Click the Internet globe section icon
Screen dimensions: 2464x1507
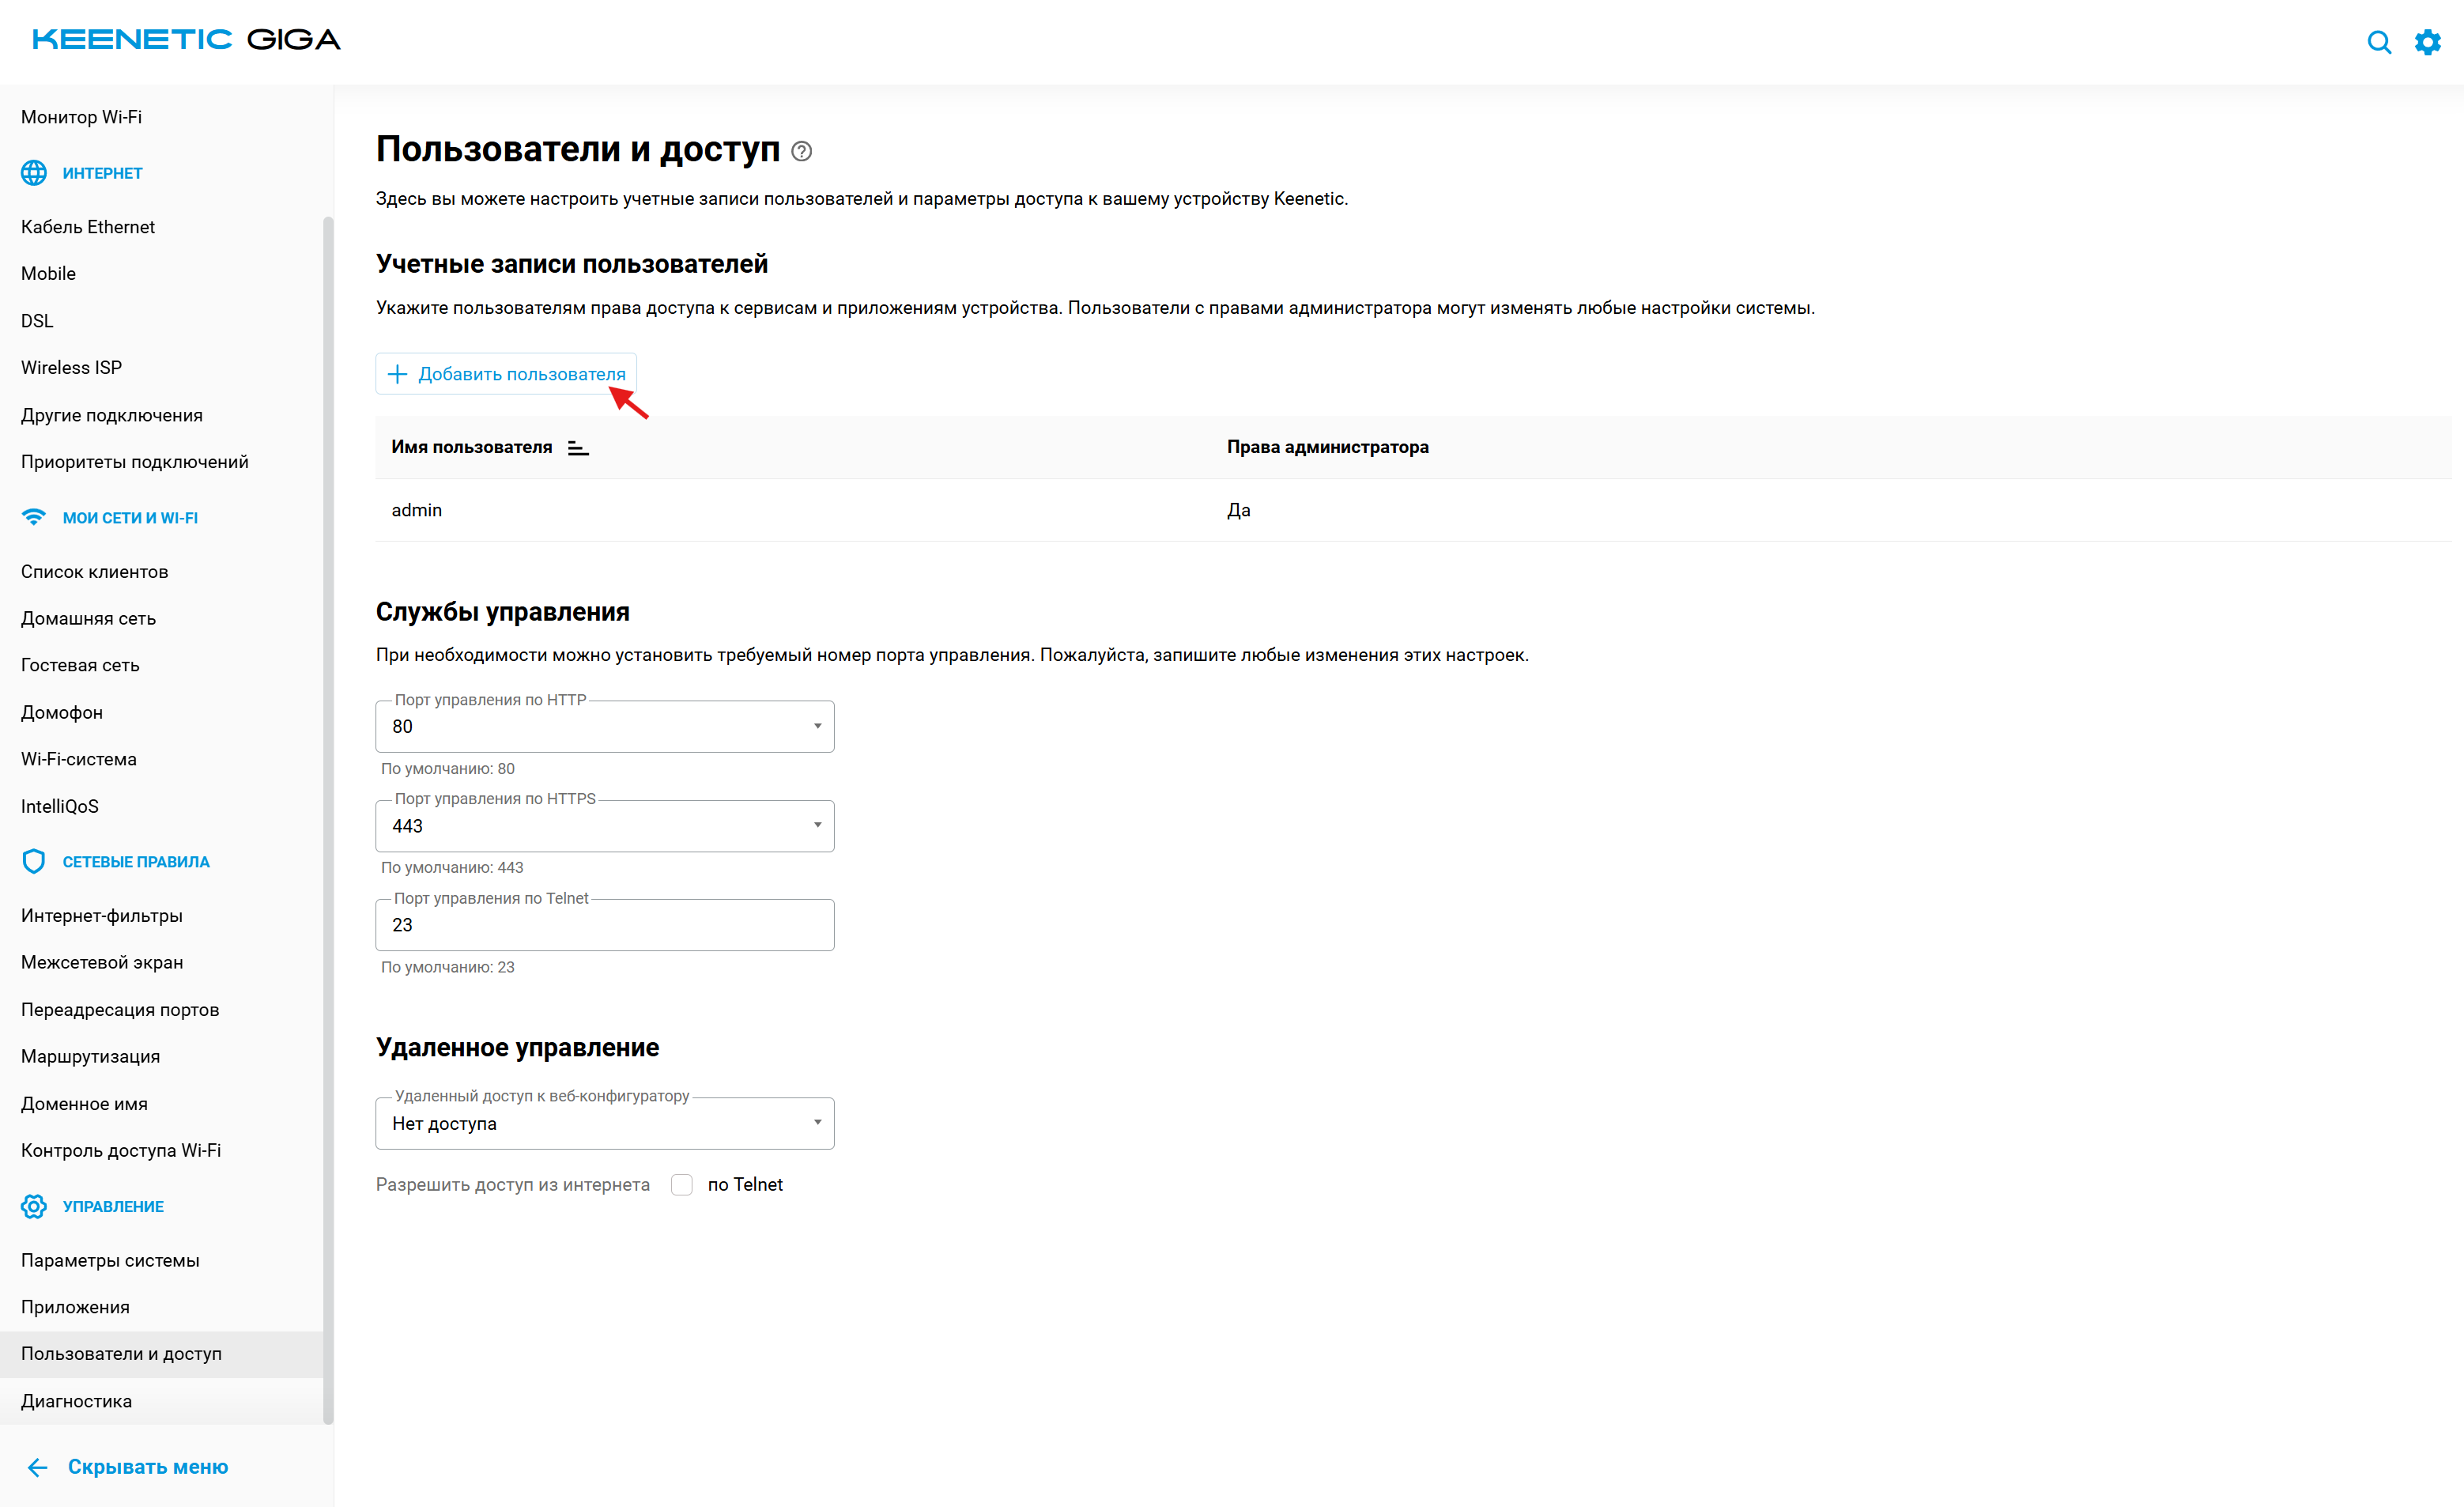(34, 173)
